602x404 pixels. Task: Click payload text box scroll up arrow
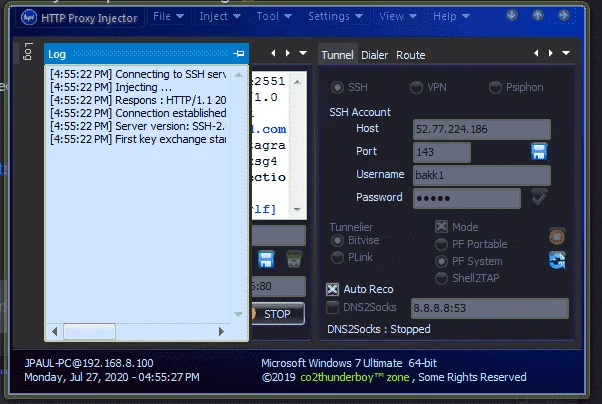tap(297, 82)
